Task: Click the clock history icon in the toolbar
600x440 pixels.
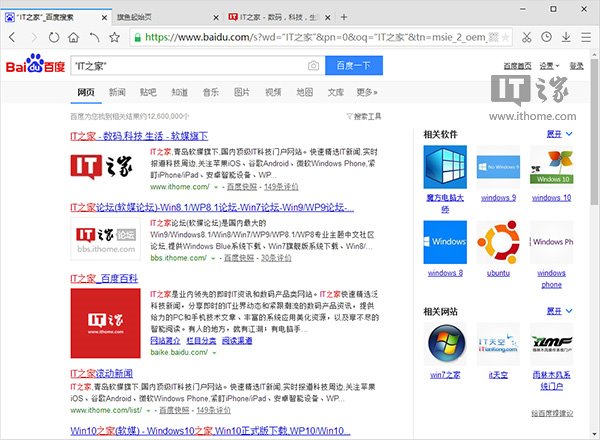Action: [x=545, y=36]
